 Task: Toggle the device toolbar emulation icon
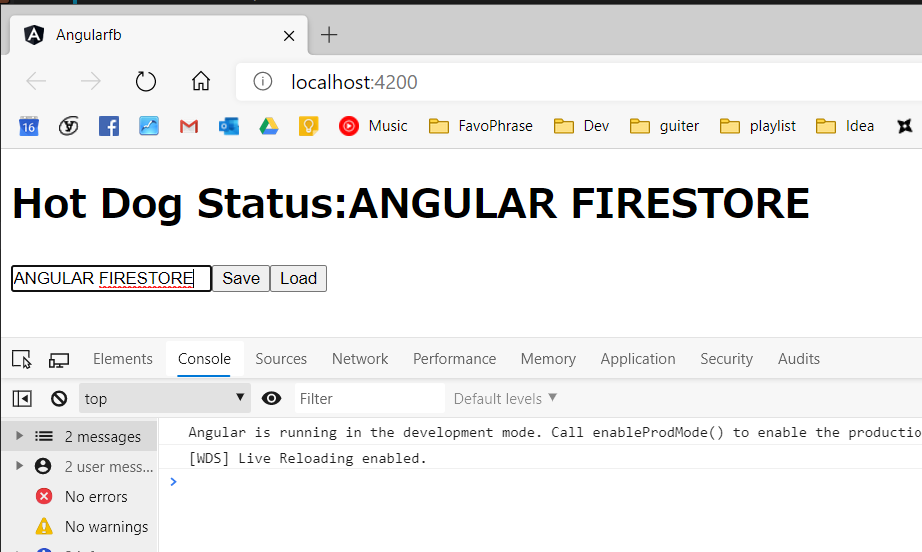click(59, 359)
